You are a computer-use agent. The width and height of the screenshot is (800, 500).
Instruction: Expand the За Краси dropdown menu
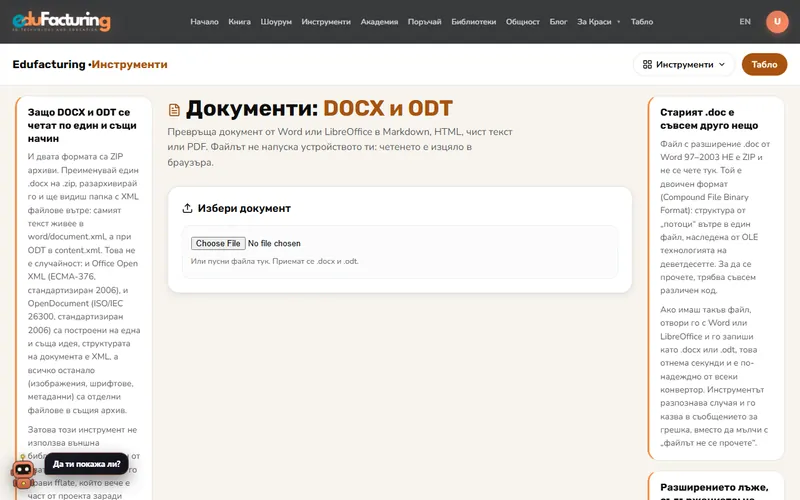pos(598,21)
